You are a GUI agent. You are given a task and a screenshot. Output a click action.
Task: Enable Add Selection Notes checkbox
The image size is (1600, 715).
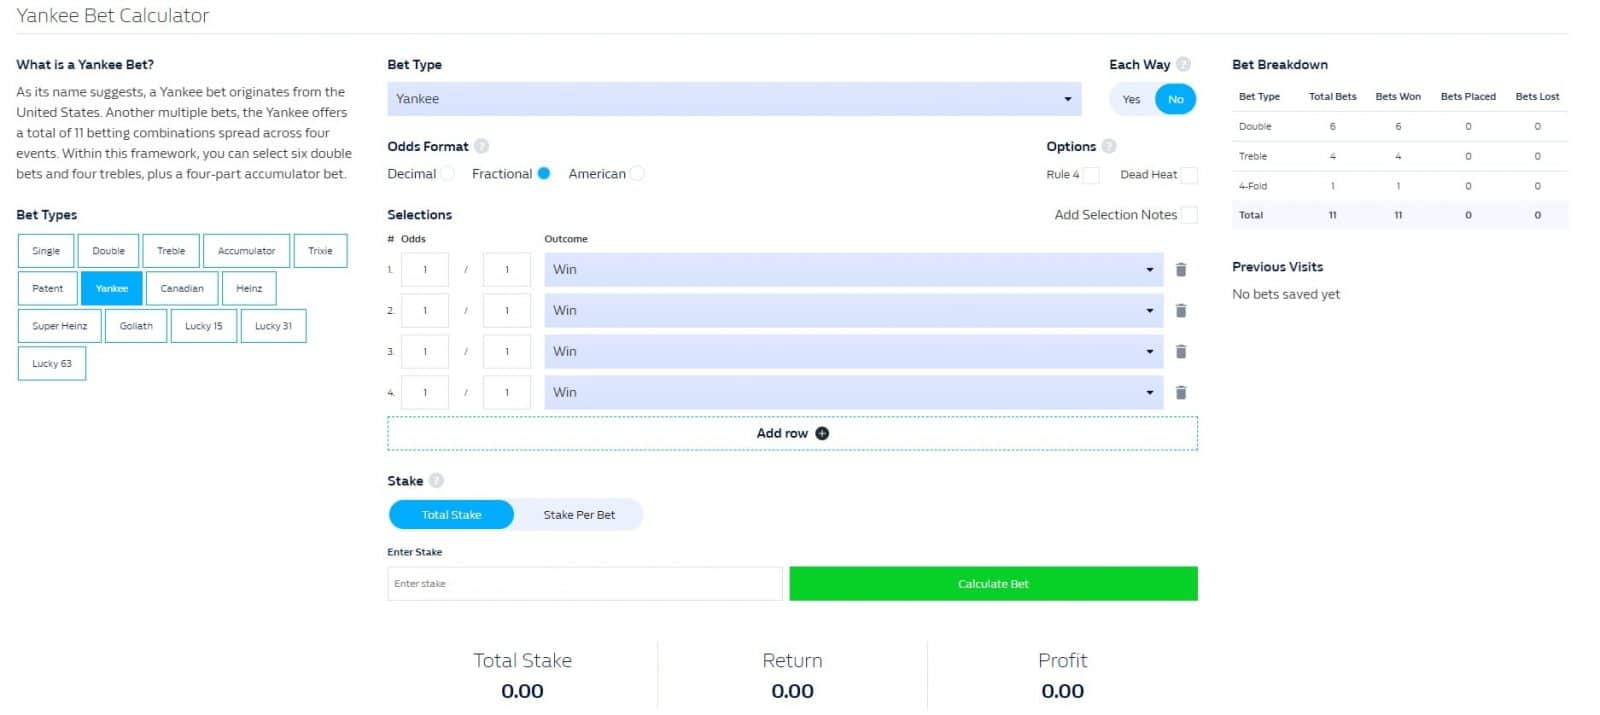coord(1189,215)
